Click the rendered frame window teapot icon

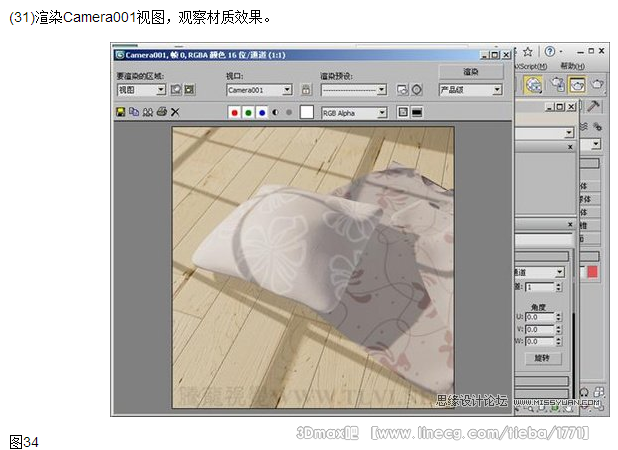coord(577,85)
